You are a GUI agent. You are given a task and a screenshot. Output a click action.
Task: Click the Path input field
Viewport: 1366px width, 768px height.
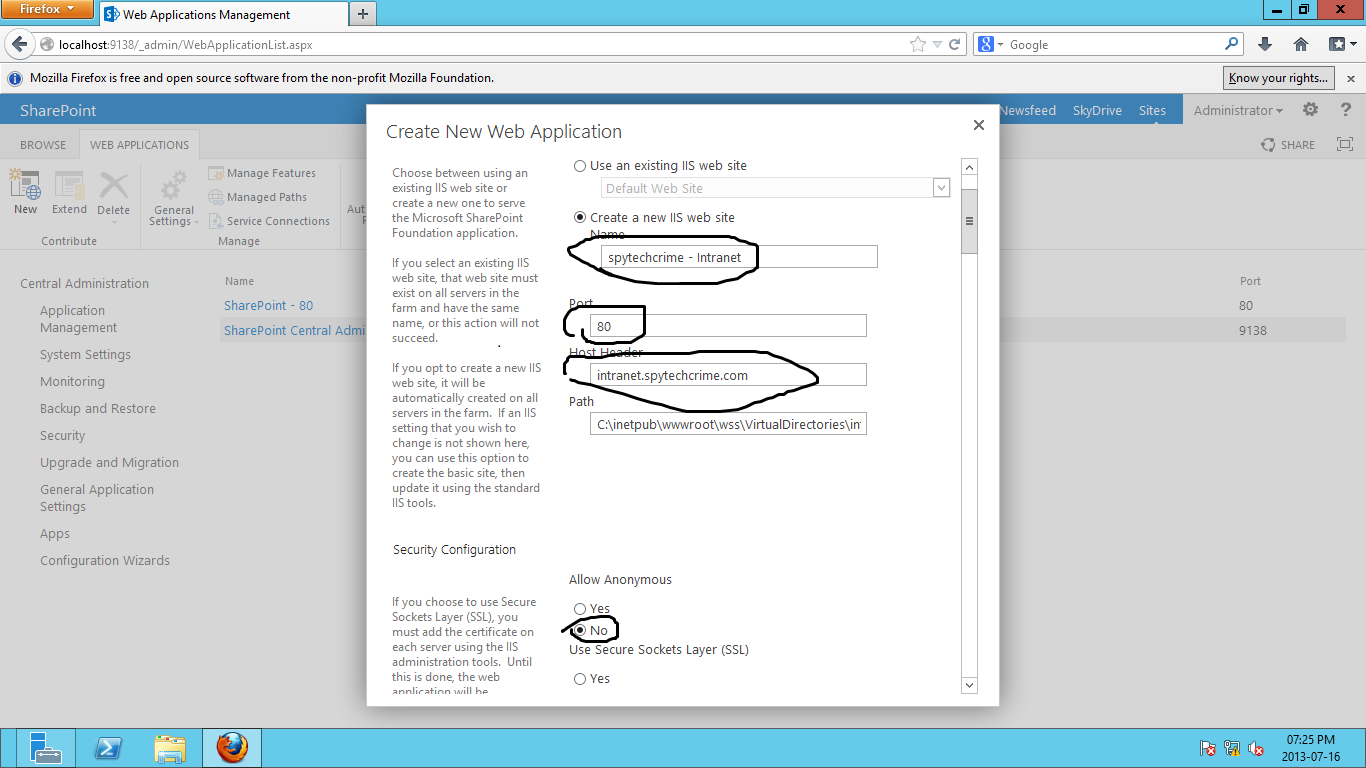pos(728,424)
